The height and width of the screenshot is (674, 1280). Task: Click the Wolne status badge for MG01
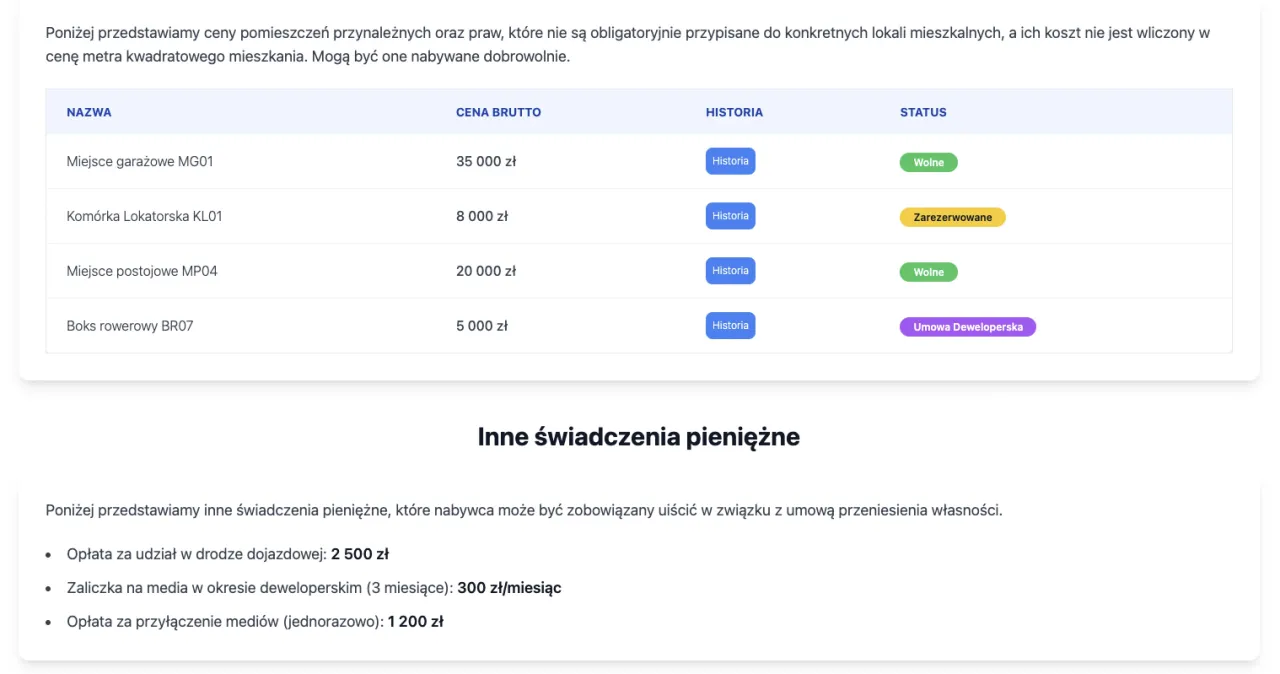click(x=928, y=161)
